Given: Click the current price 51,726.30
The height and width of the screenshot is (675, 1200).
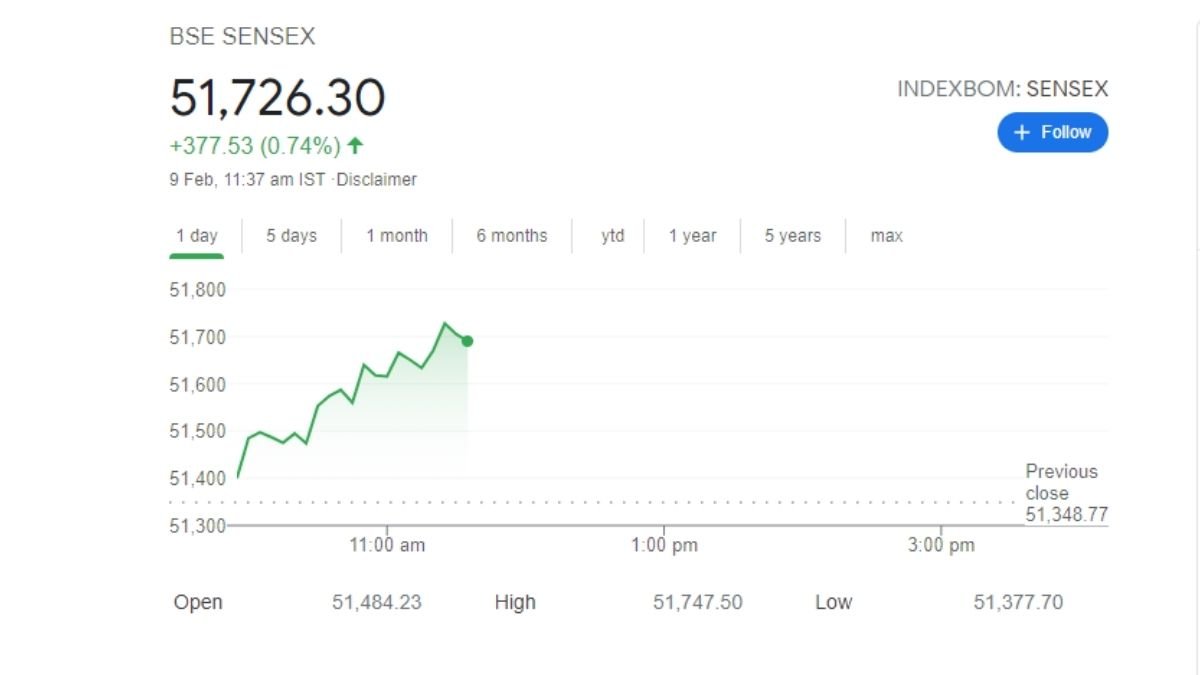Looking at the screenshot, I should click(275, 97).
